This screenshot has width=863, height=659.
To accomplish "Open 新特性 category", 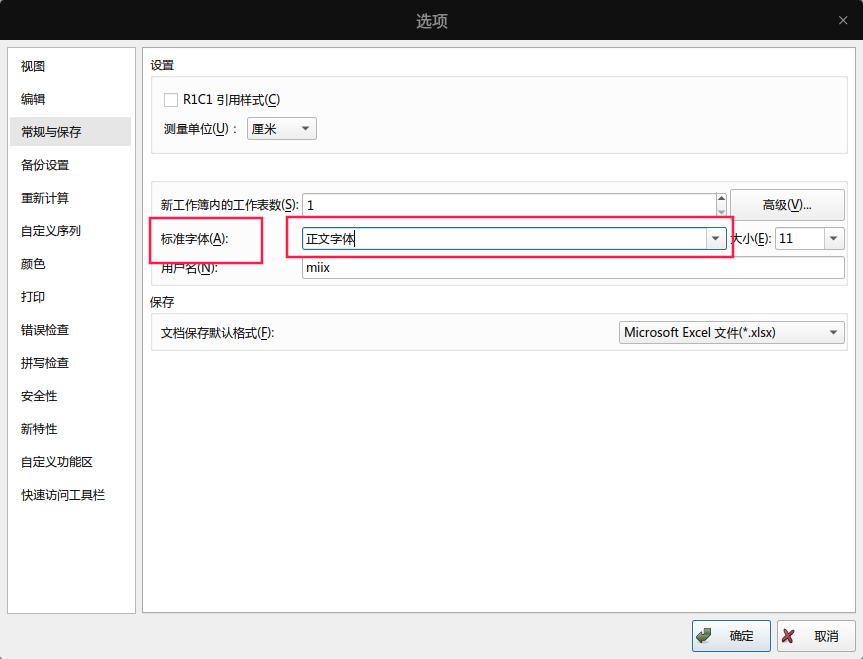I will tap(39, 429).
